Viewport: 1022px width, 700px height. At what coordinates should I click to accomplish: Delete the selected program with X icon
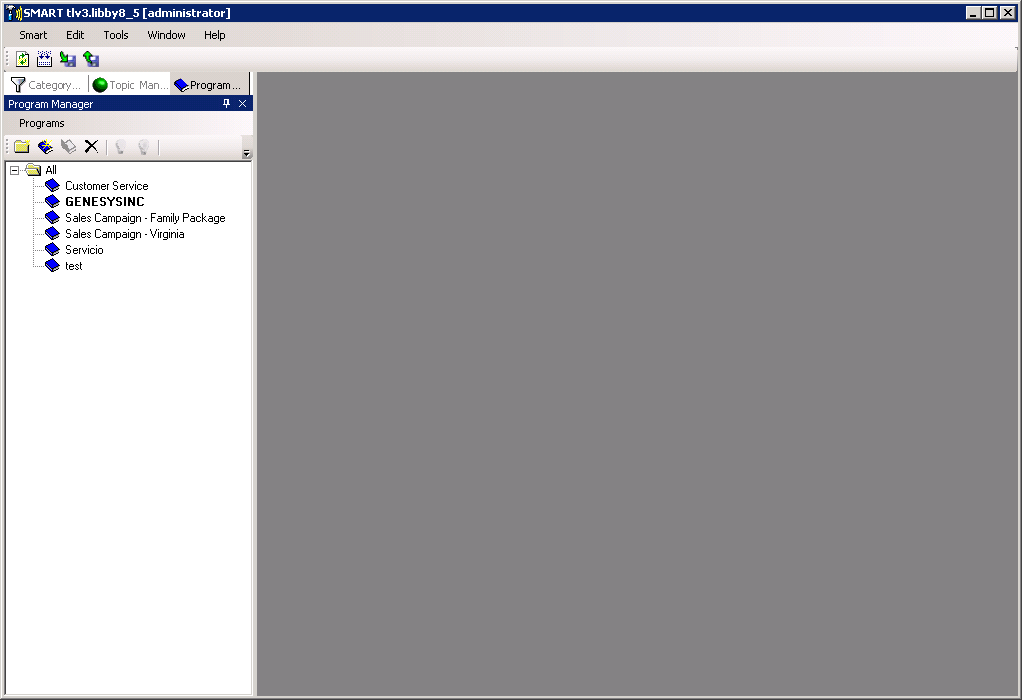91,147
